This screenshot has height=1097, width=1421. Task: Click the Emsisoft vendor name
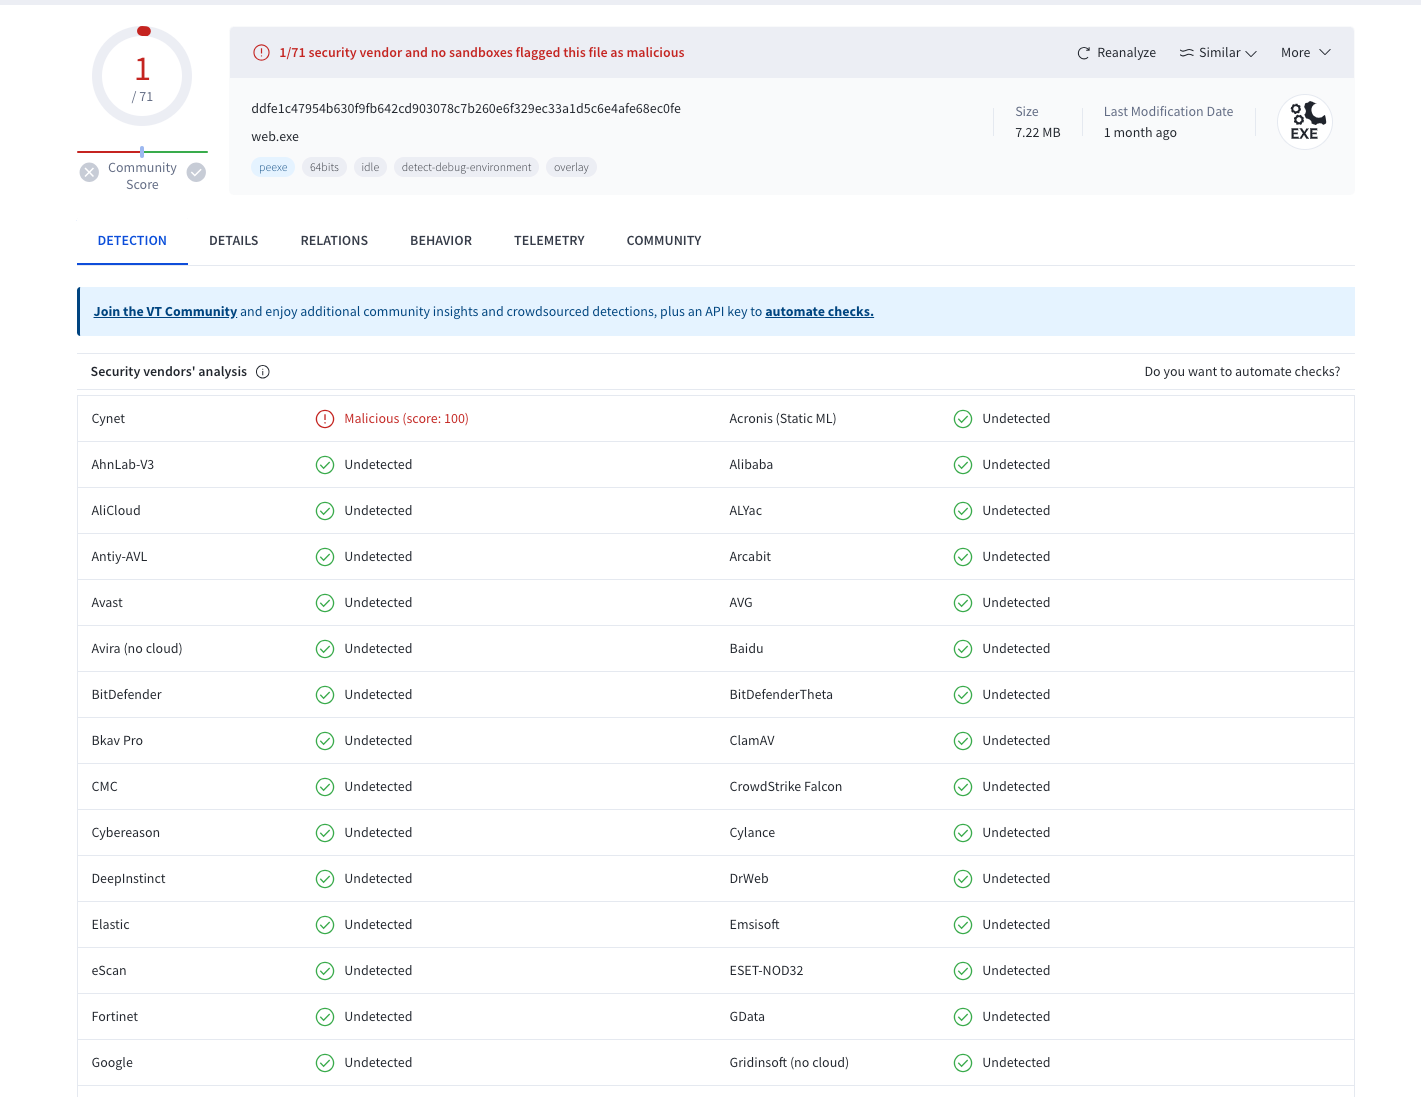click(x=754, y=925)
